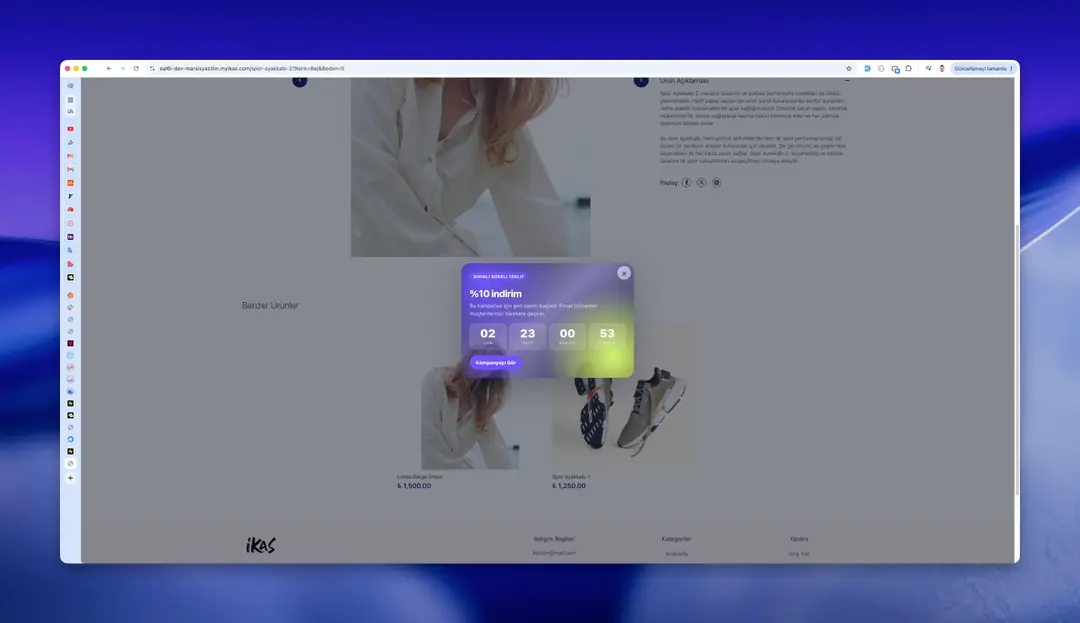The image size is (1080, 623).
Task: Click the blue document extension icon
Action: click(x=867, y=68)
